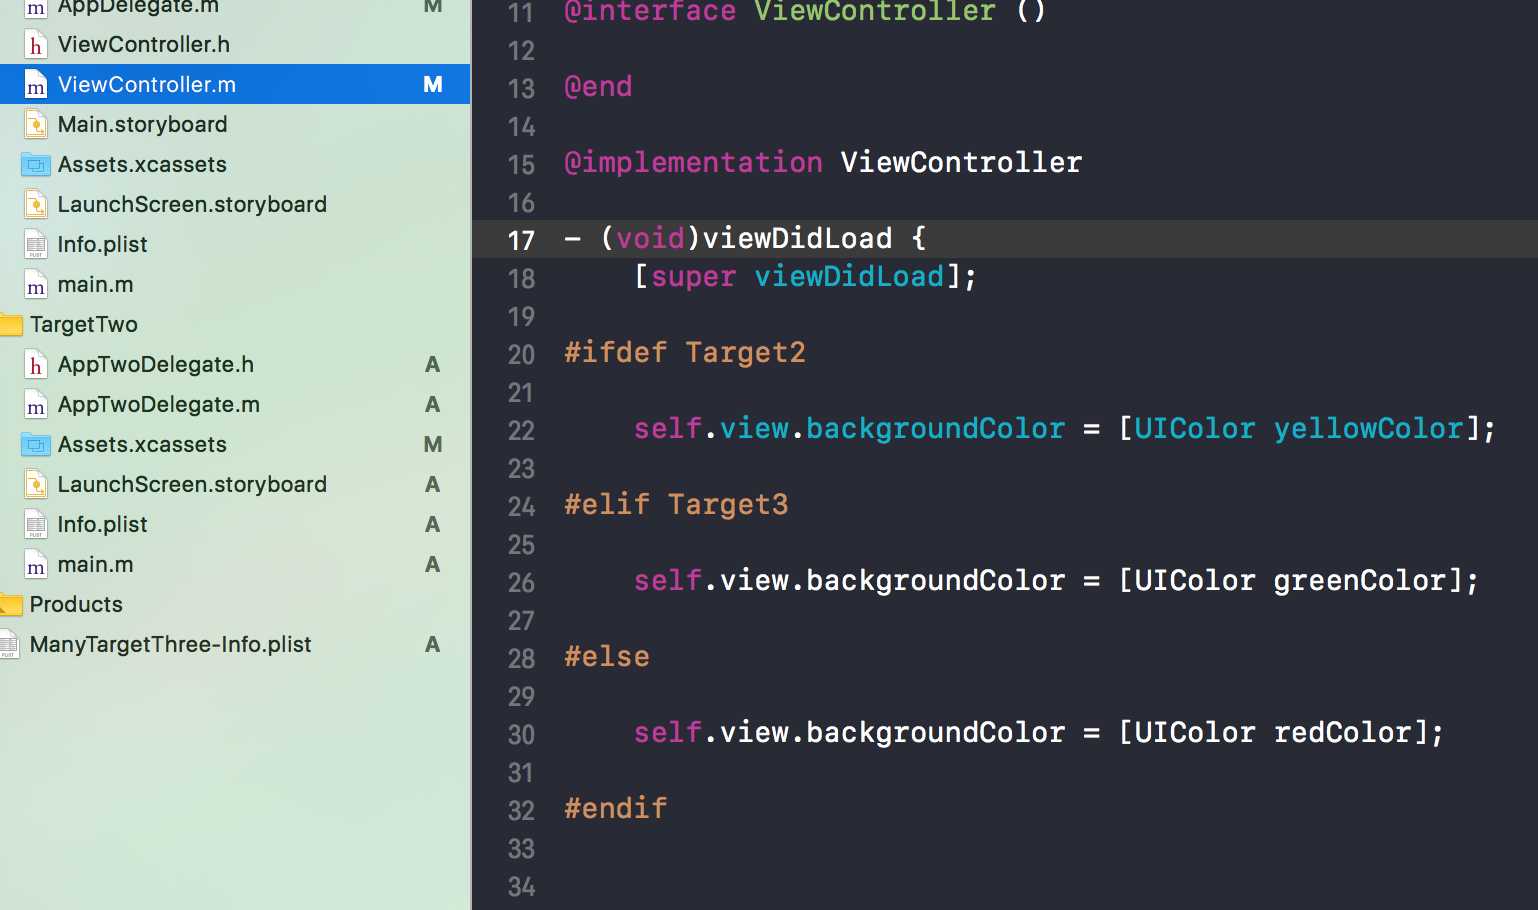Open Assets.xcassets marked with M badge
1538x910 pixels.
[142, 444]
